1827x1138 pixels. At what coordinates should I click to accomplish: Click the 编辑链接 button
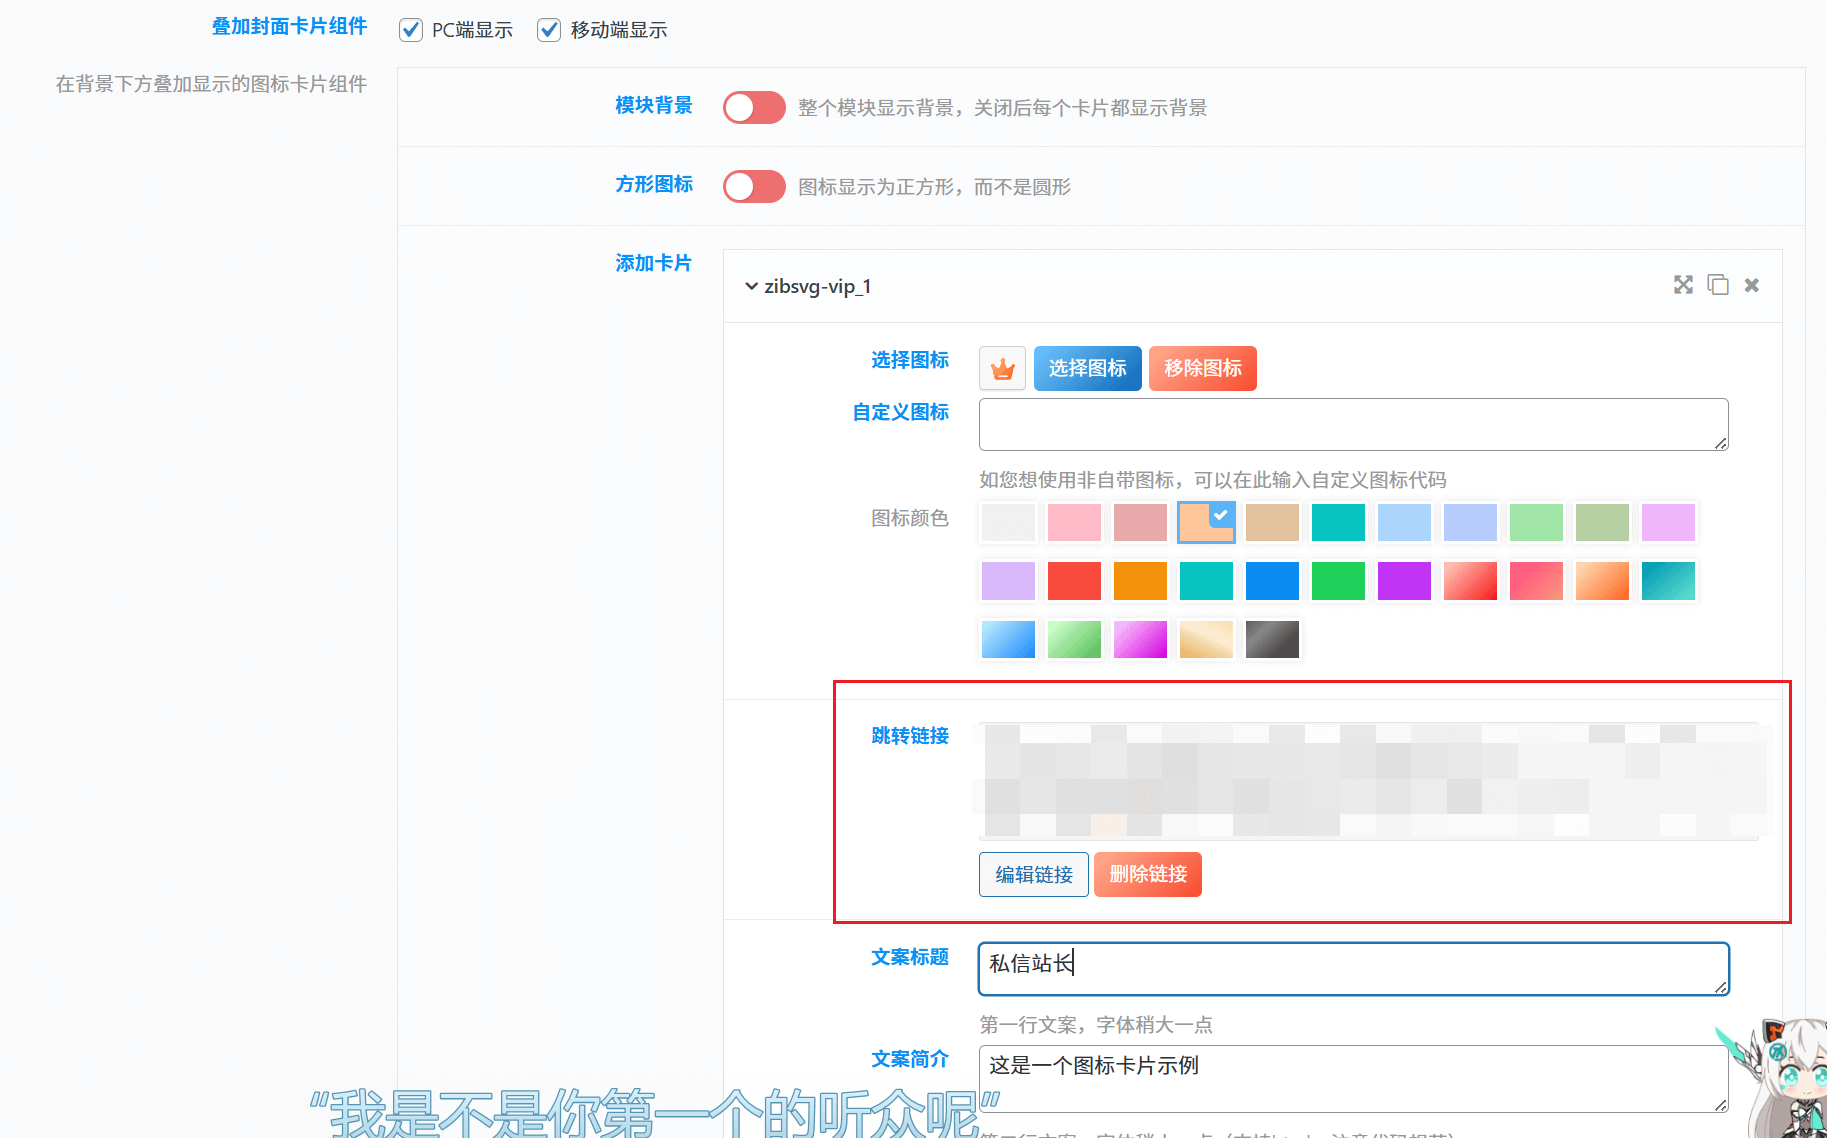[1033, 875]
